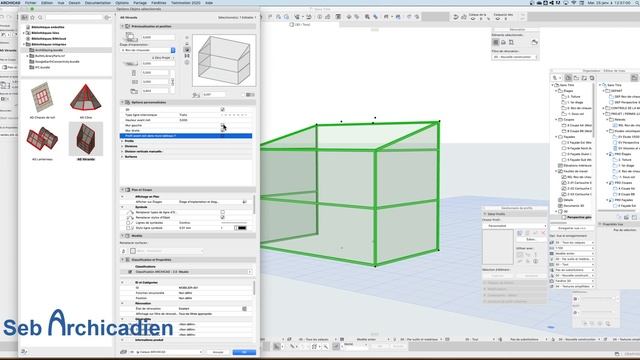Collapse the Prévisualisation et position section
The width and height of the screenshot is (640, 360).
tap(122, 26)
